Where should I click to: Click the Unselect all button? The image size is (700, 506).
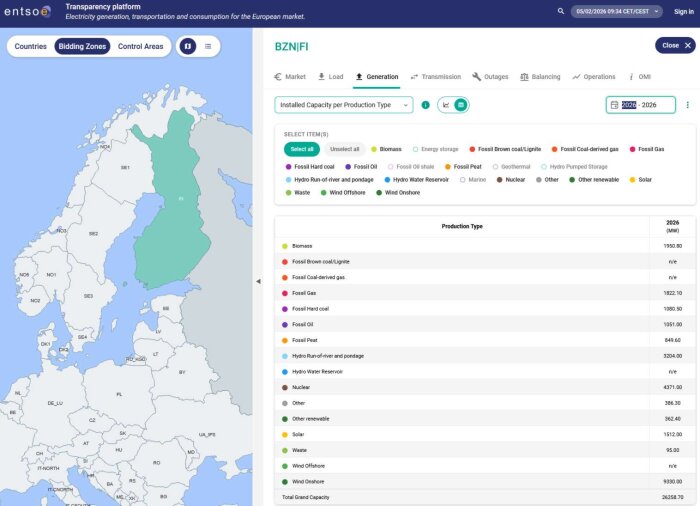point(345,149)
